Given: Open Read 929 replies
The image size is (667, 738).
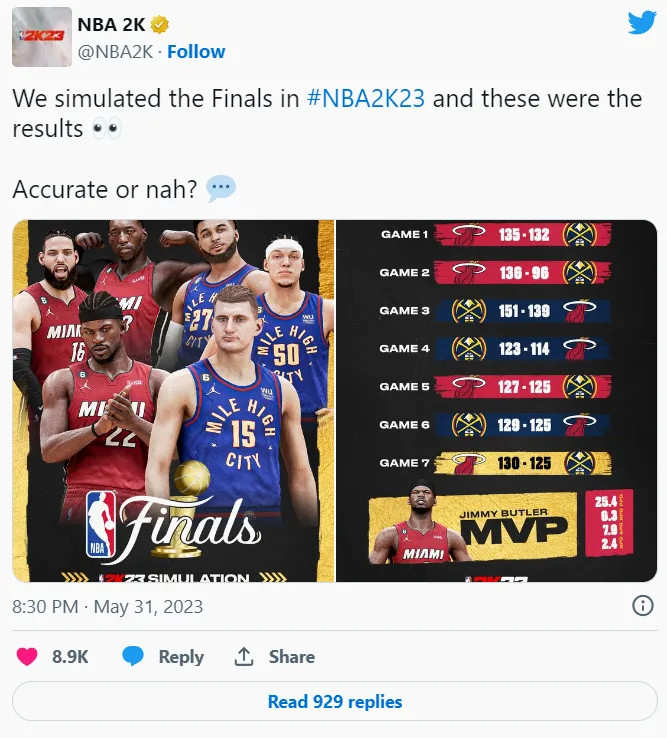Looking at the screenshot, I should point(335,701).
